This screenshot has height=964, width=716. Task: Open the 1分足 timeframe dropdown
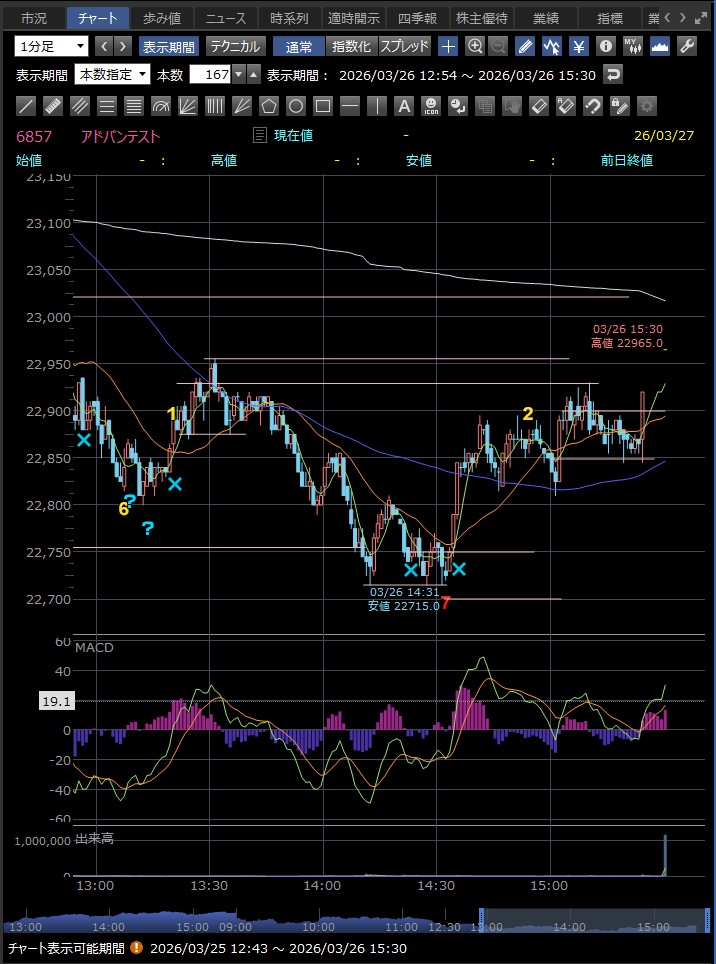pyautogui.click(x=51, y=46)
